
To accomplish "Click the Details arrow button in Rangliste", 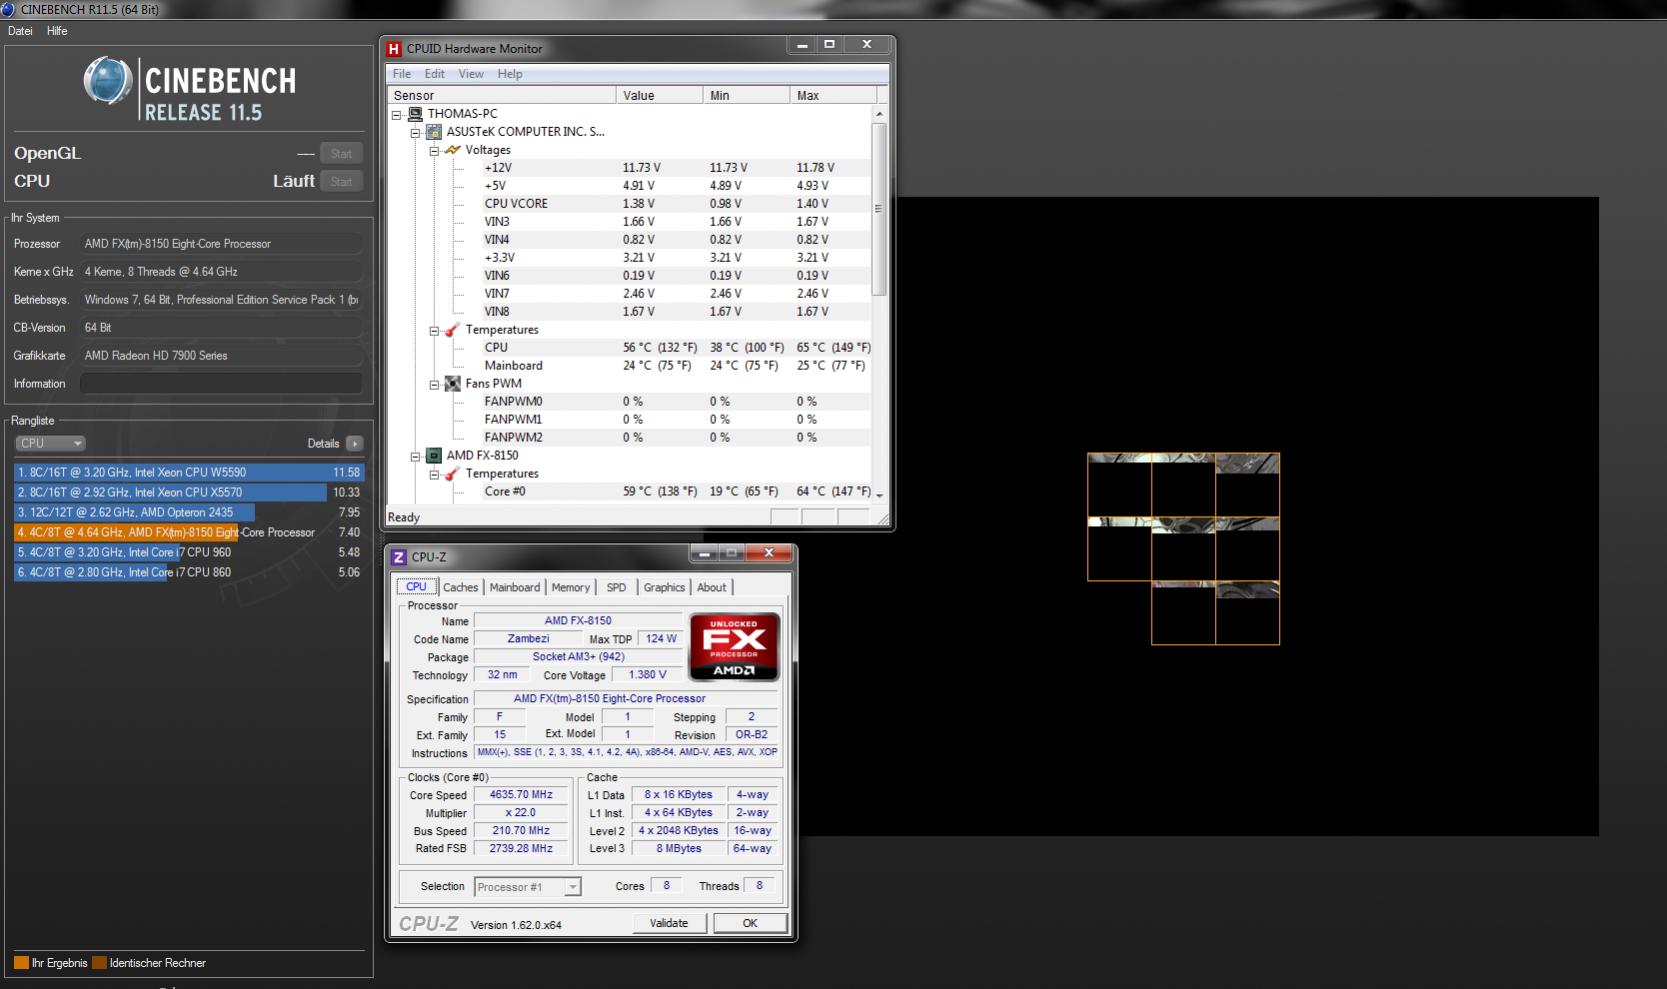I will (354, 443).
